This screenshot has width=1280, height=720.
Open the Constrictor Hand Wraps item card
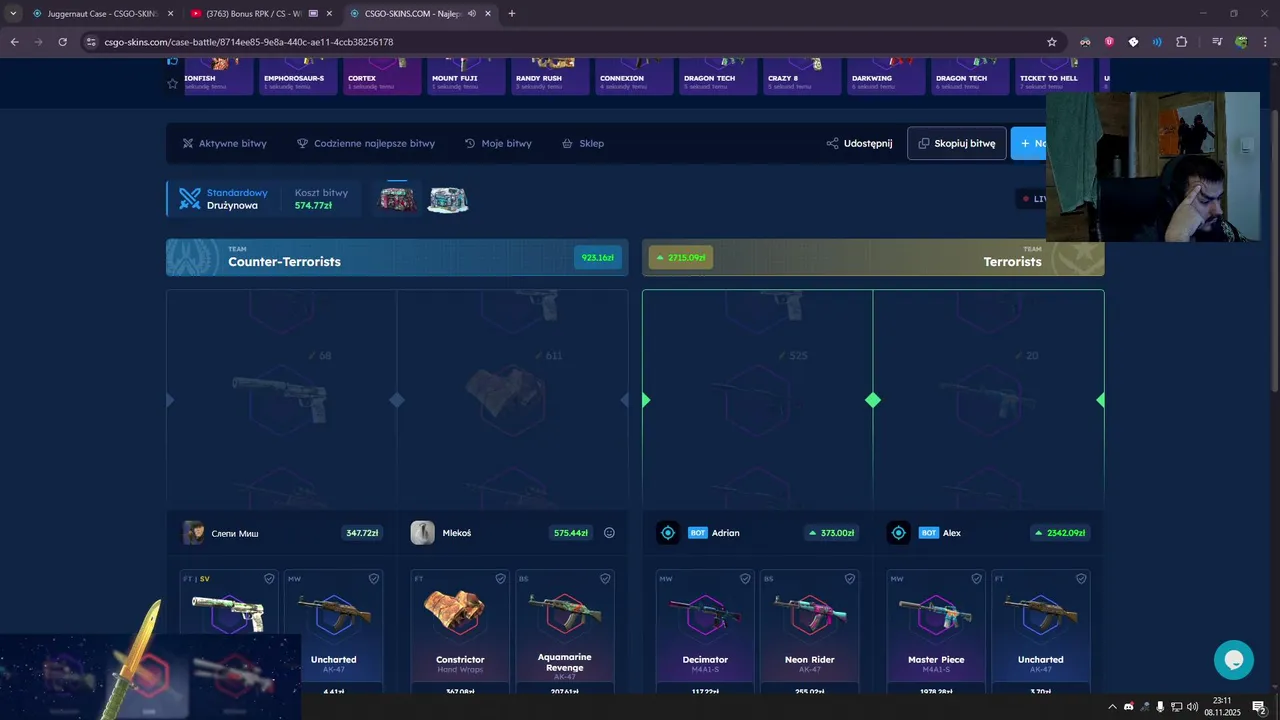click(460, 631)
